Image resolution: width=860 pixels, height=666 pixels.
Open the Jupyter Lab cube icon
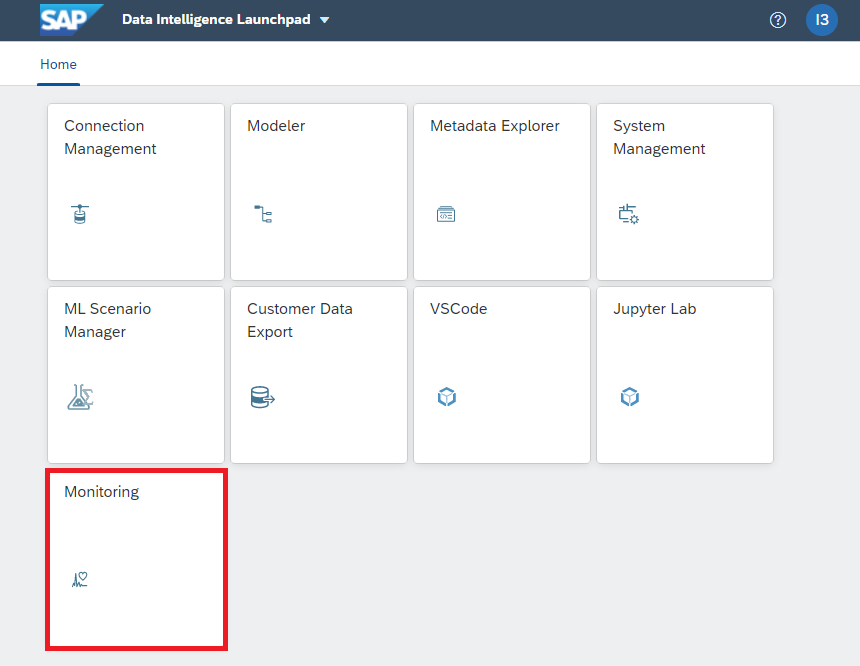click(x=630, y=397)
